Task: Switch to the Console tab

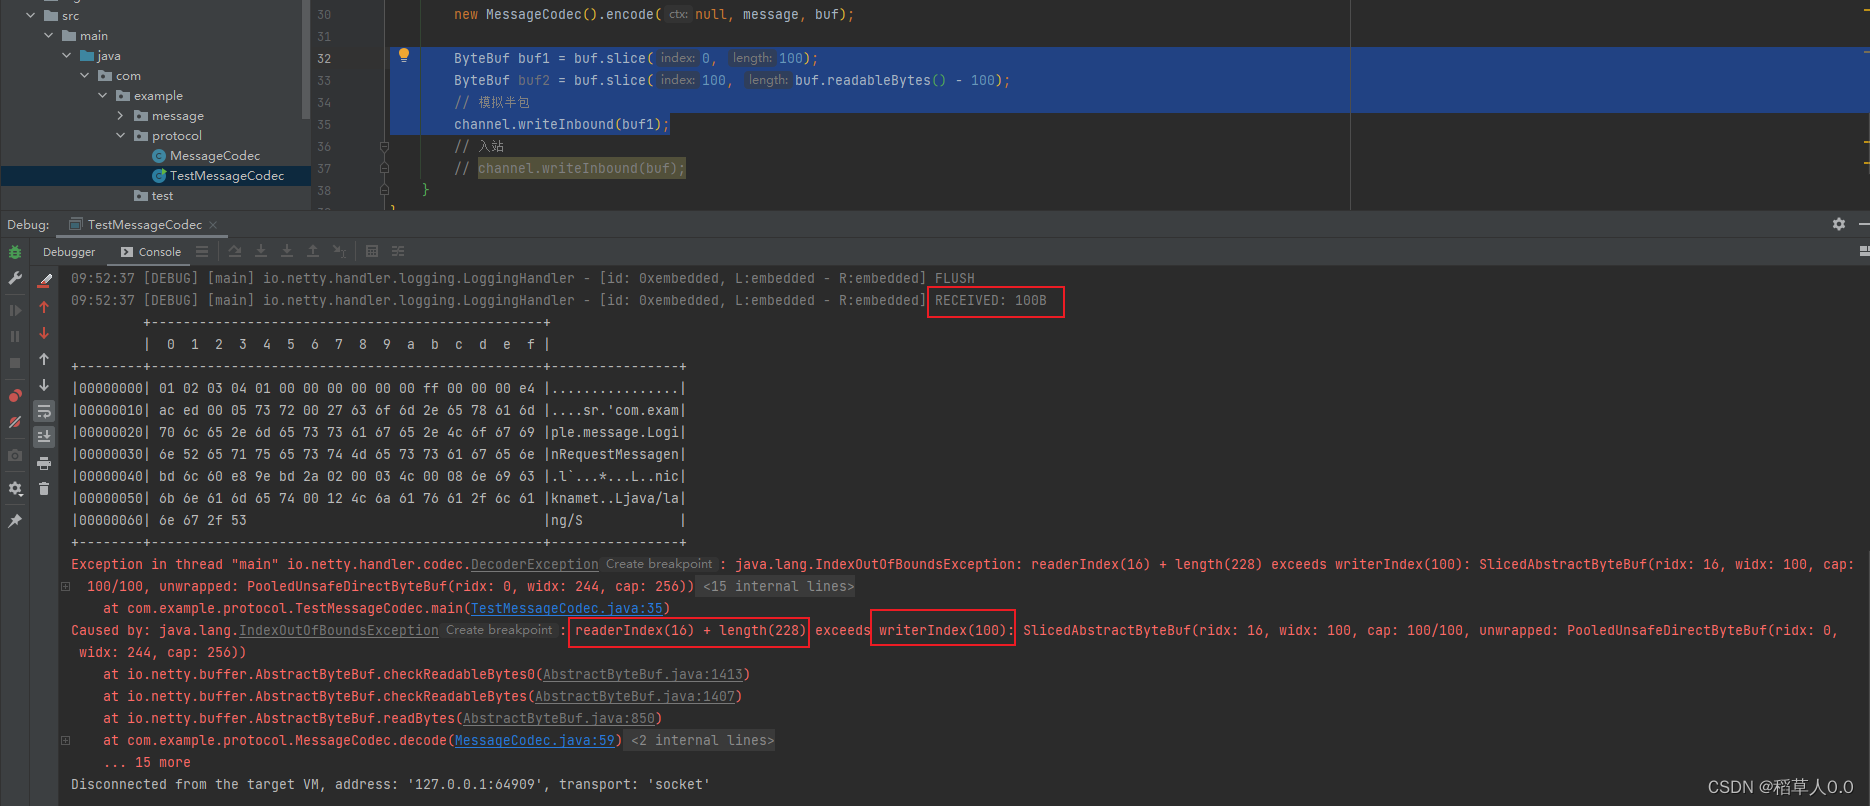Action: tap(151, 252)
